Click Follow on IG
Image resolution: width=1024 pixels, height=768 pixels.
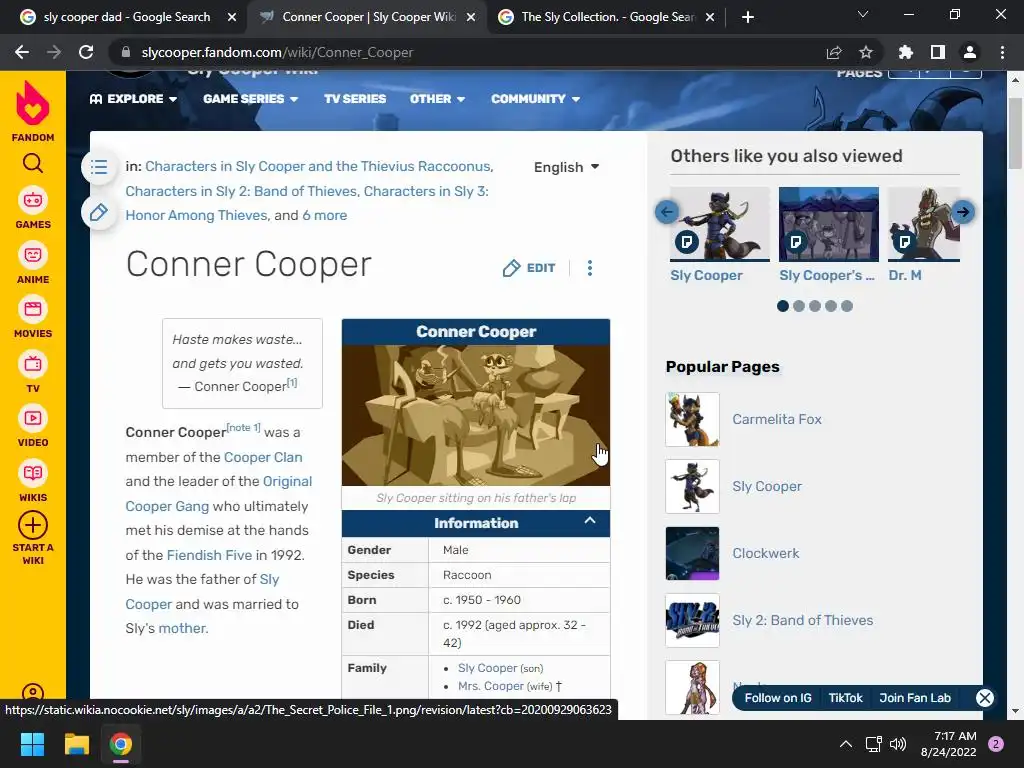click(x=778, y=698)
